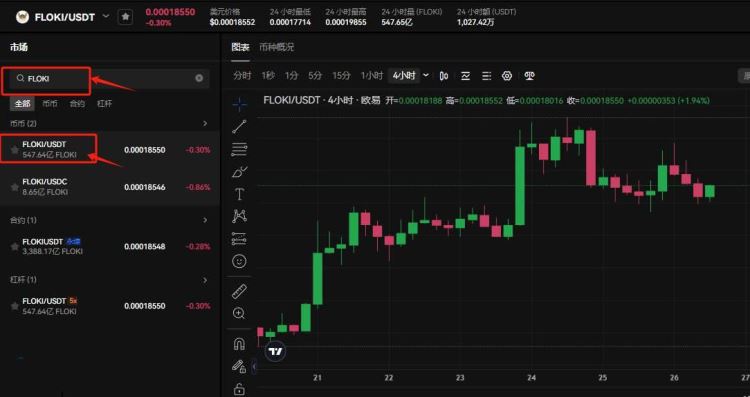The height and width of the screenshot is (397, 750).
Task: Toggle favorite star beside FLOKI/USDT header
Action: (x=125, y=17)
